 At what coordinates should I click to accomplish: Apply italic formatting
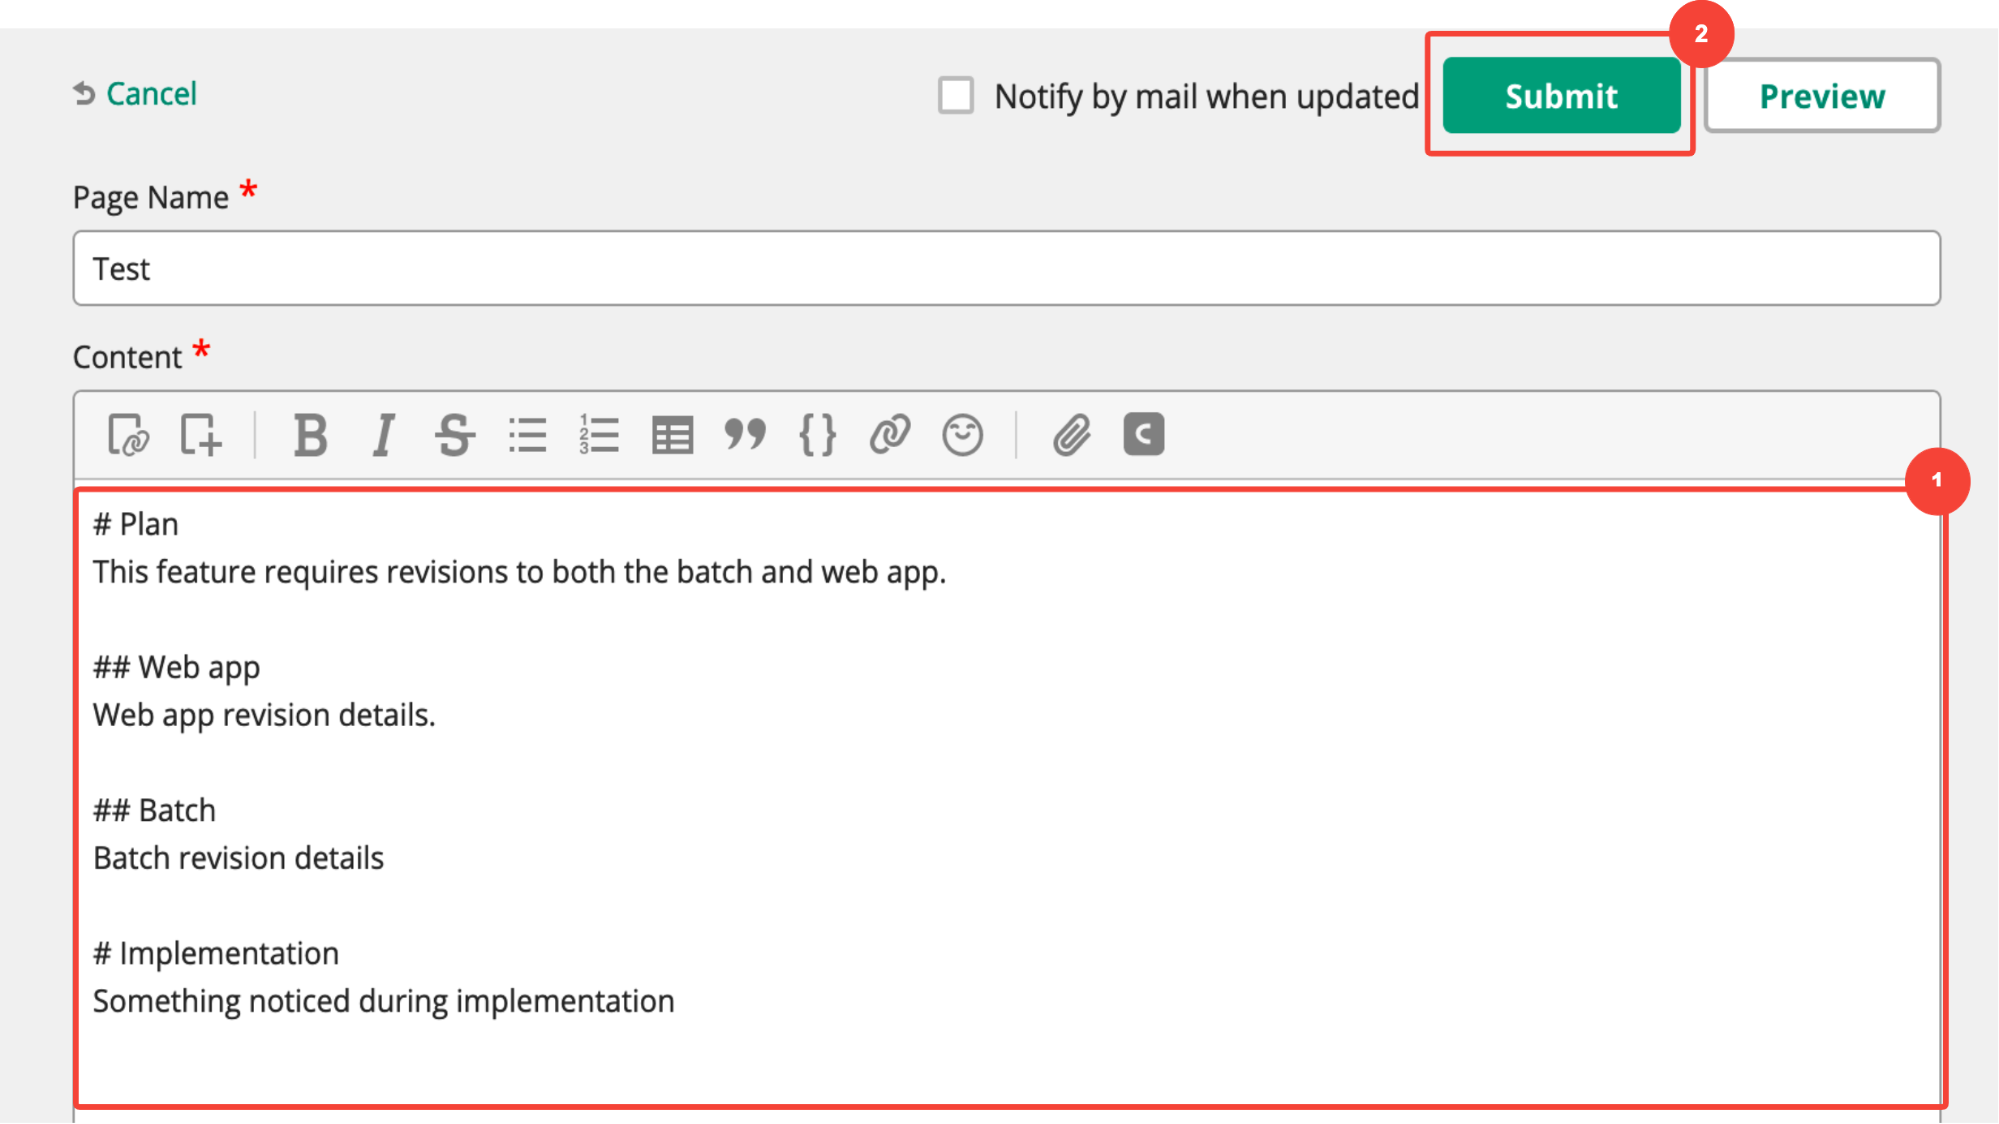(383, 435)
